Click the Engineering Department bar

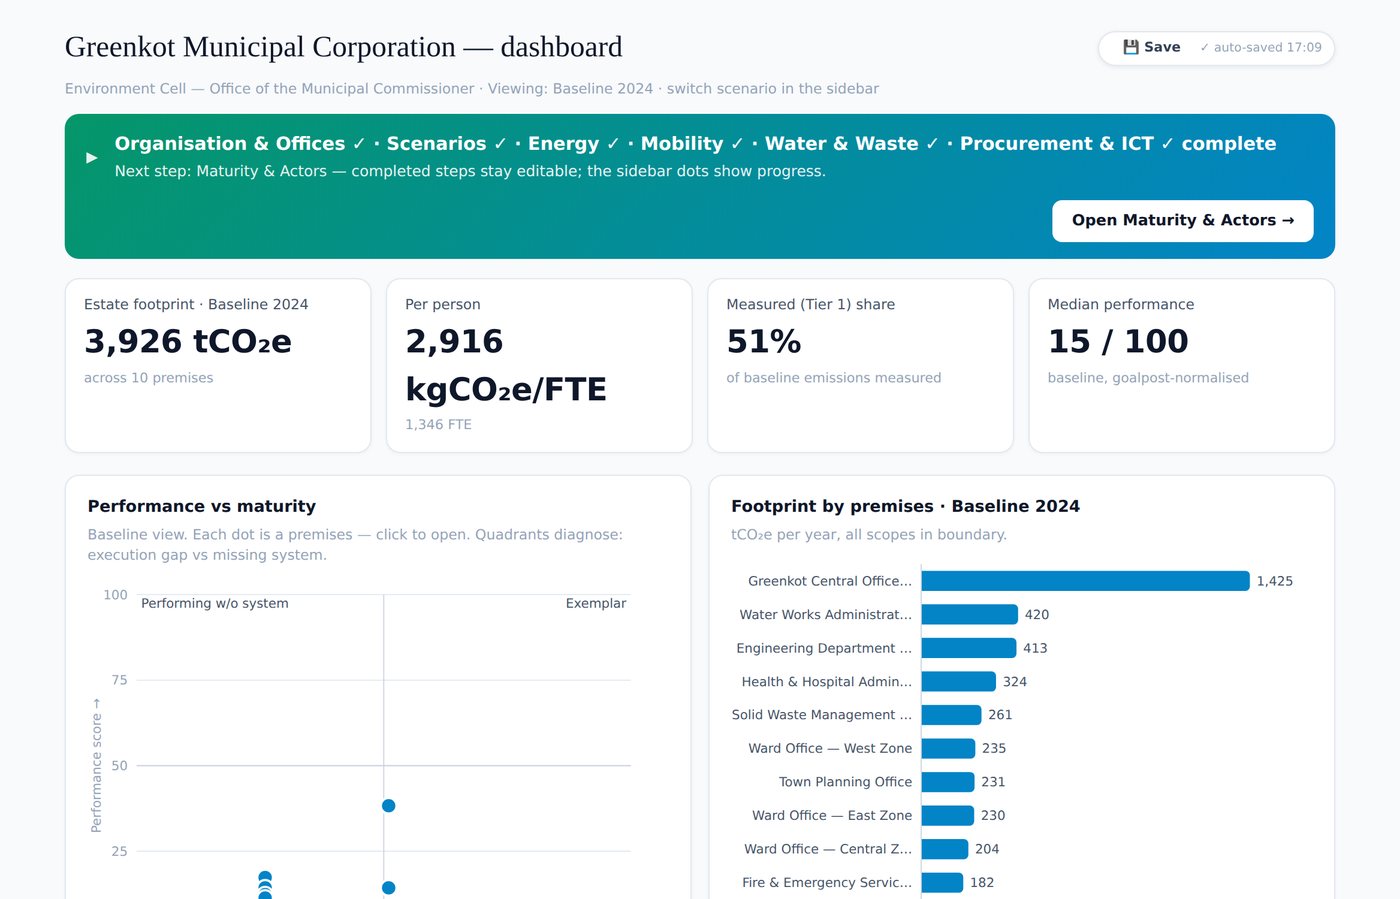(968, 648)
